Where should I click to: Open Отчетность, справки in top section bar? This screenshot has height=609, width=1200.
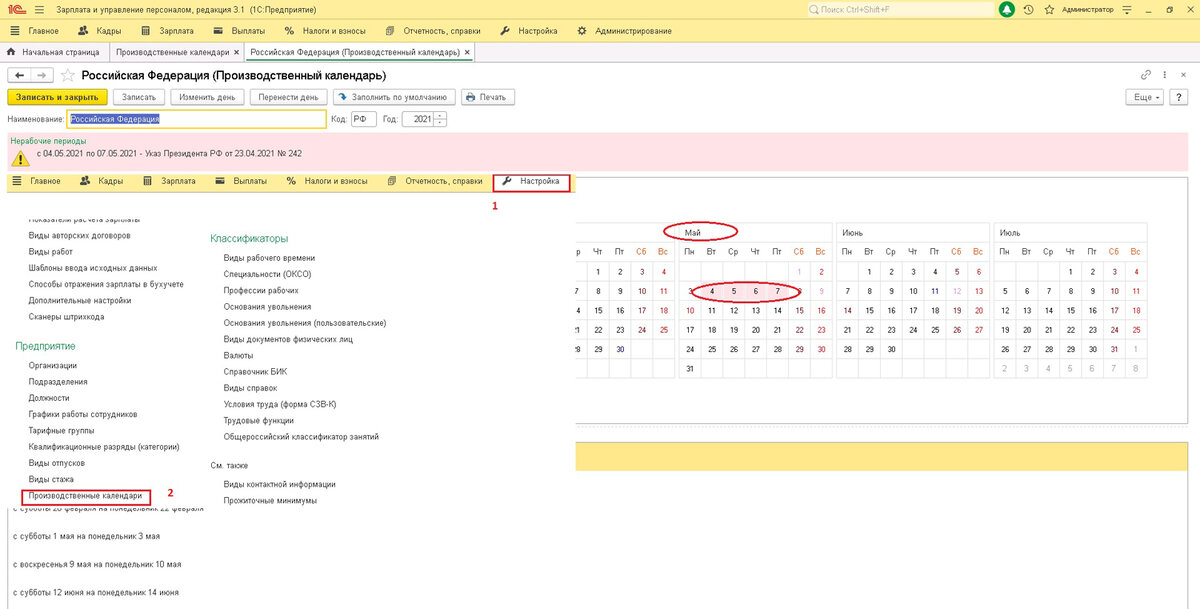tap(431, 31)
